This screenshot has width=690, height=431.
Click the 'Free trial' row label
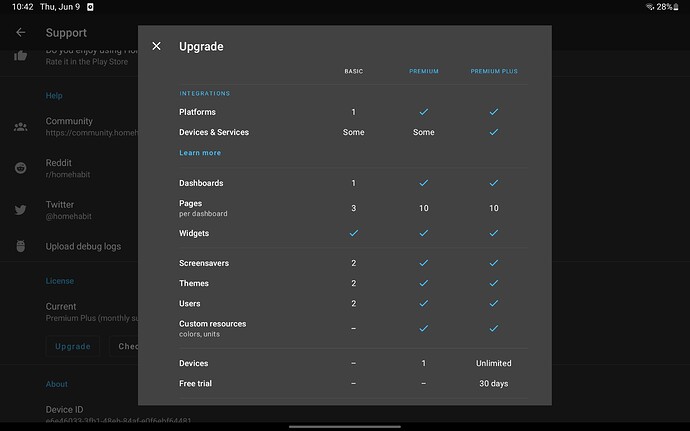click(195, 383)
